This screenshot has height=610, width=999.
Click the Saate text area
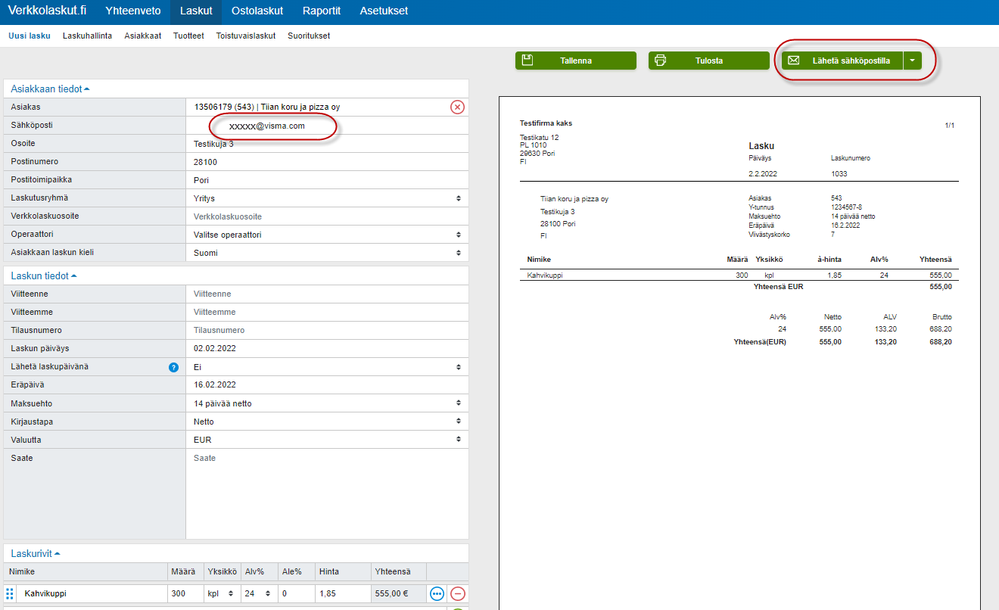click(x=327, y=495)
